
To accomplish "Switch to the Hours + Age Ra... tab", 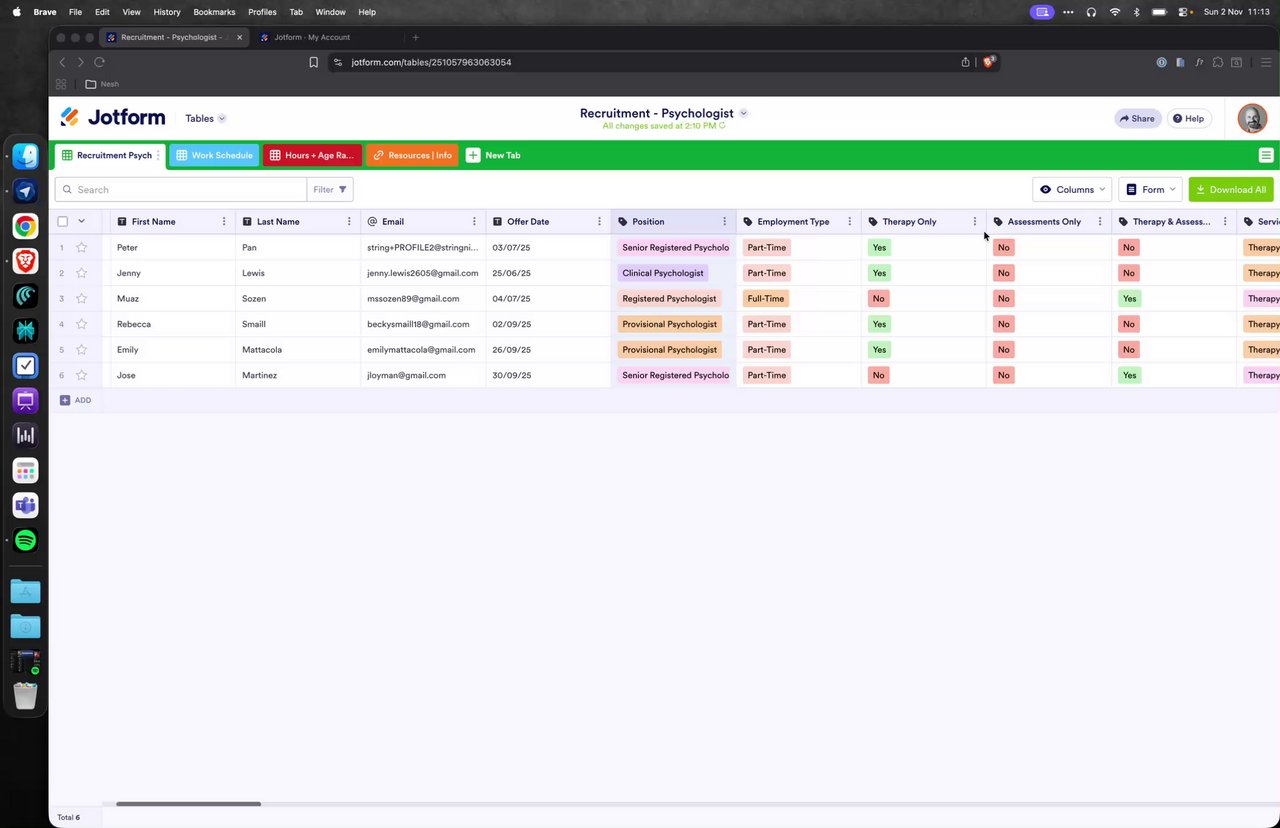I will point(312,155).
